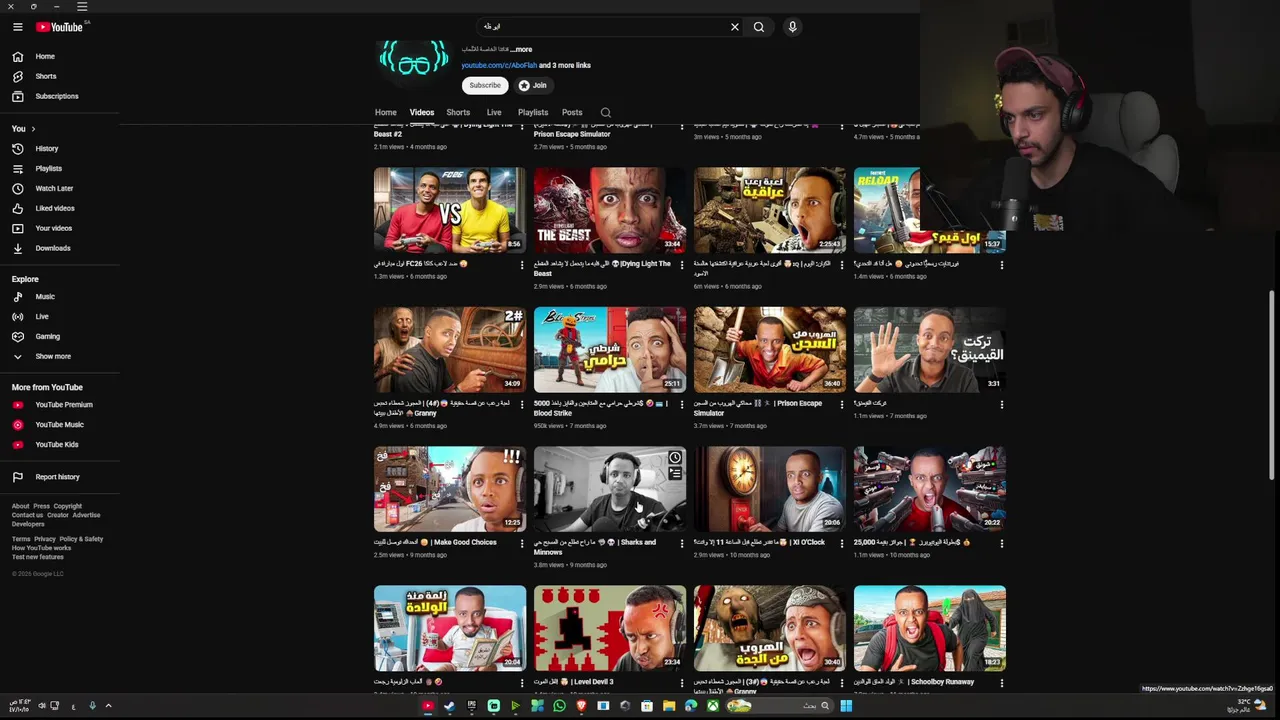Show hidden system tray icons chevron

tap(108, 706)
